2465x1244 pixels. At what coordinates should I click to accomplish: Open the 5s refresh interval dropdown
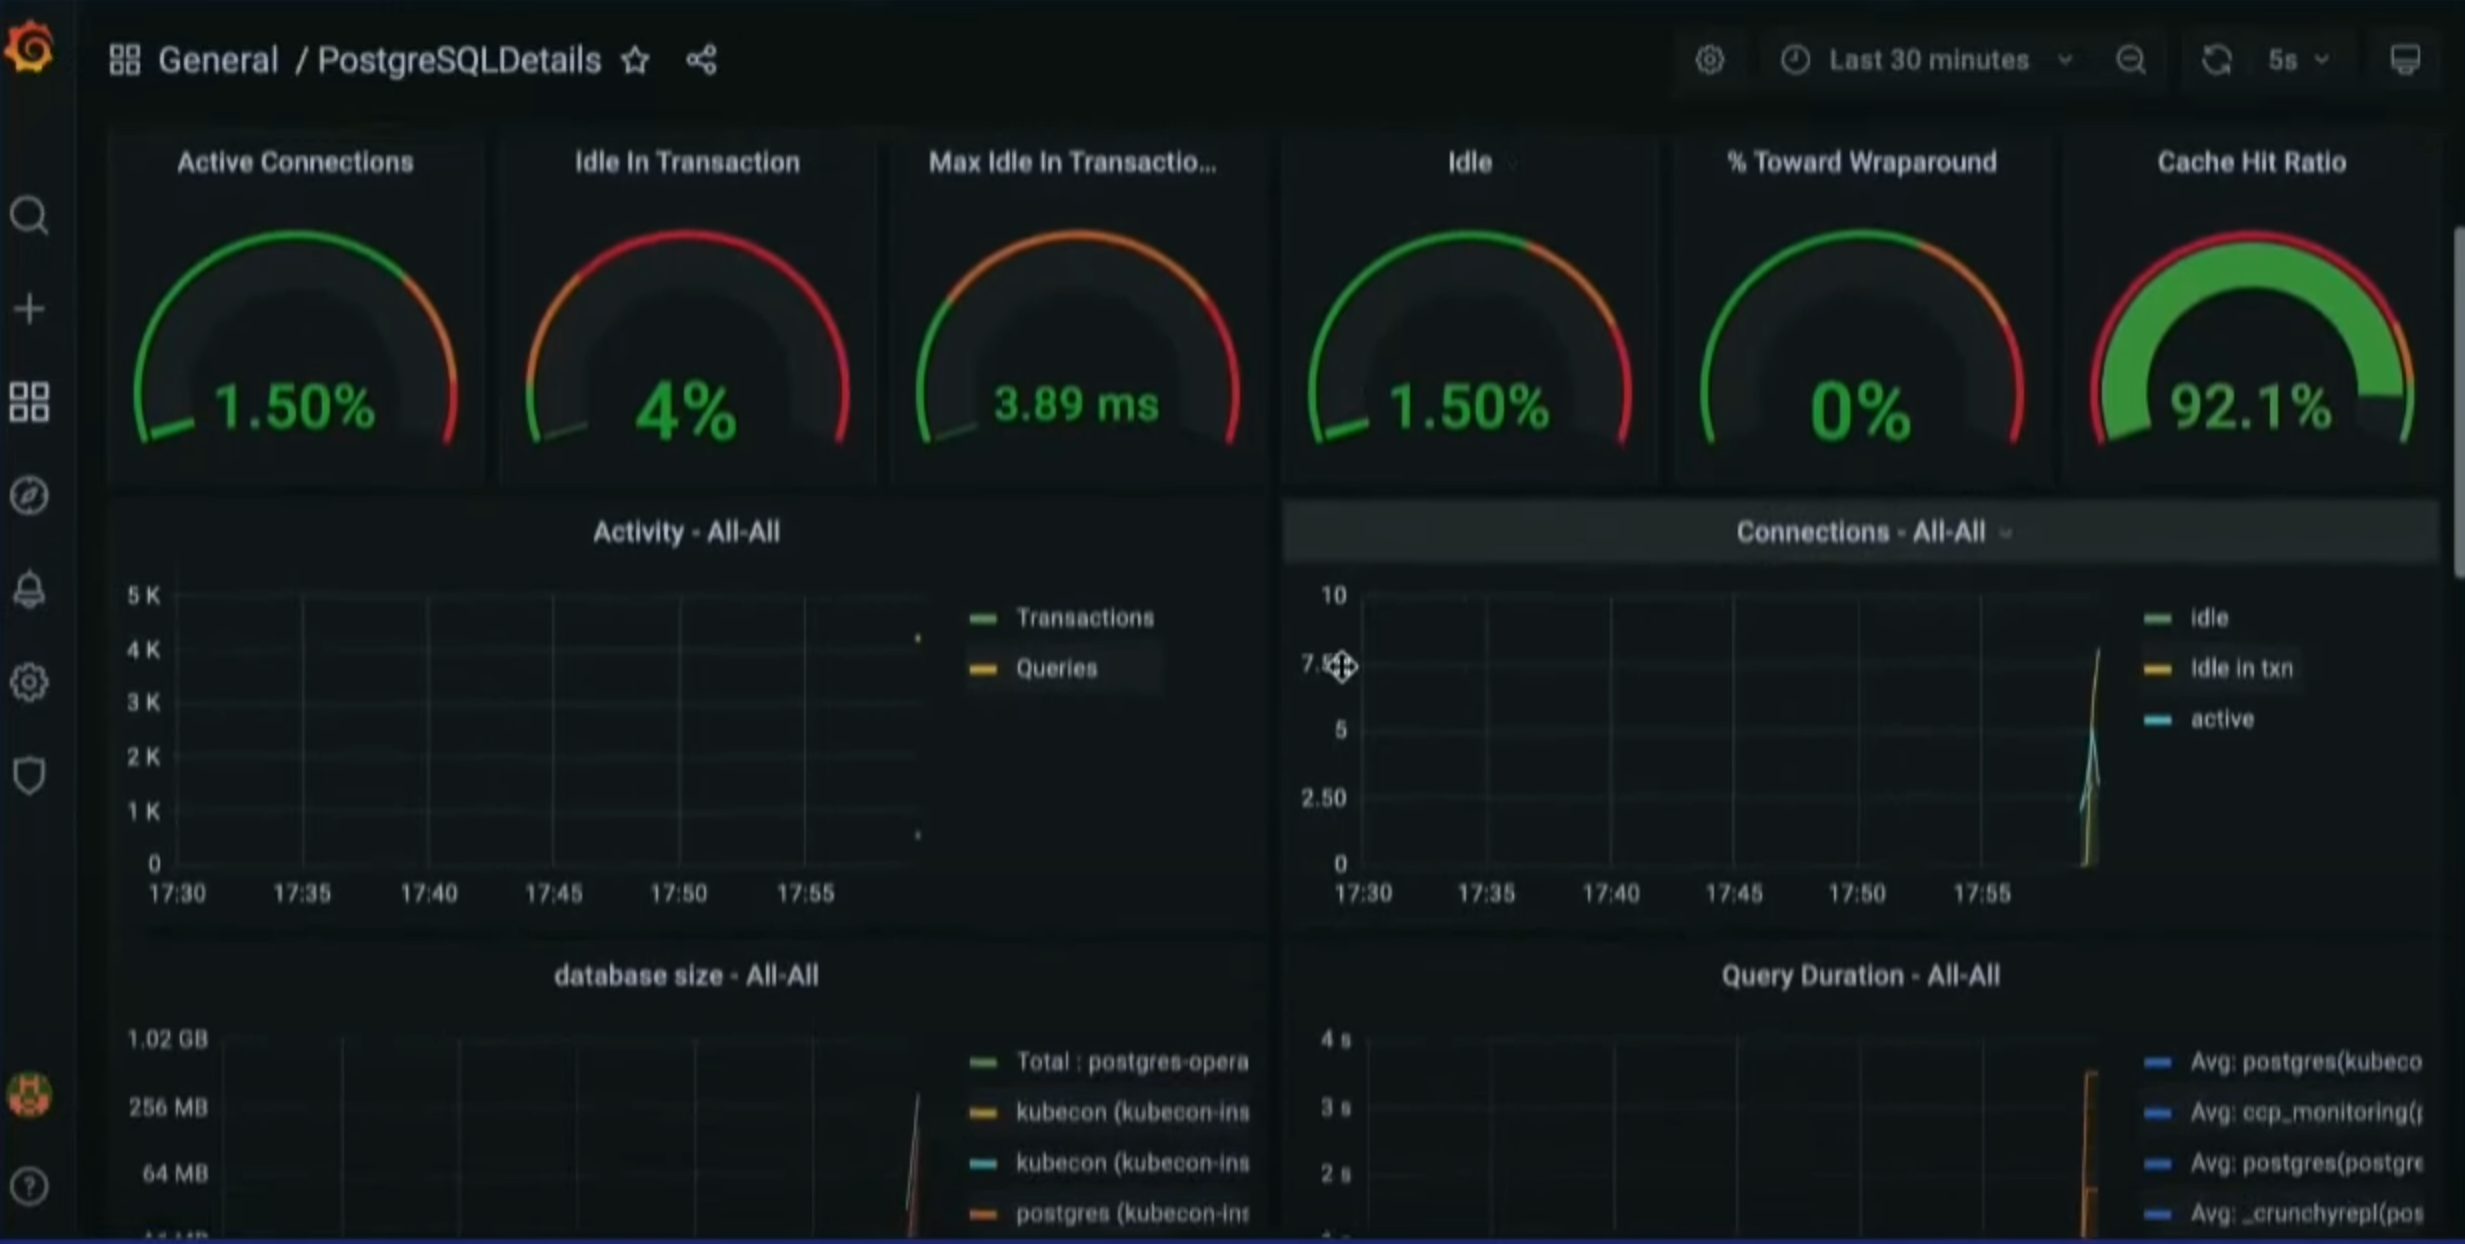(2298, 60)
